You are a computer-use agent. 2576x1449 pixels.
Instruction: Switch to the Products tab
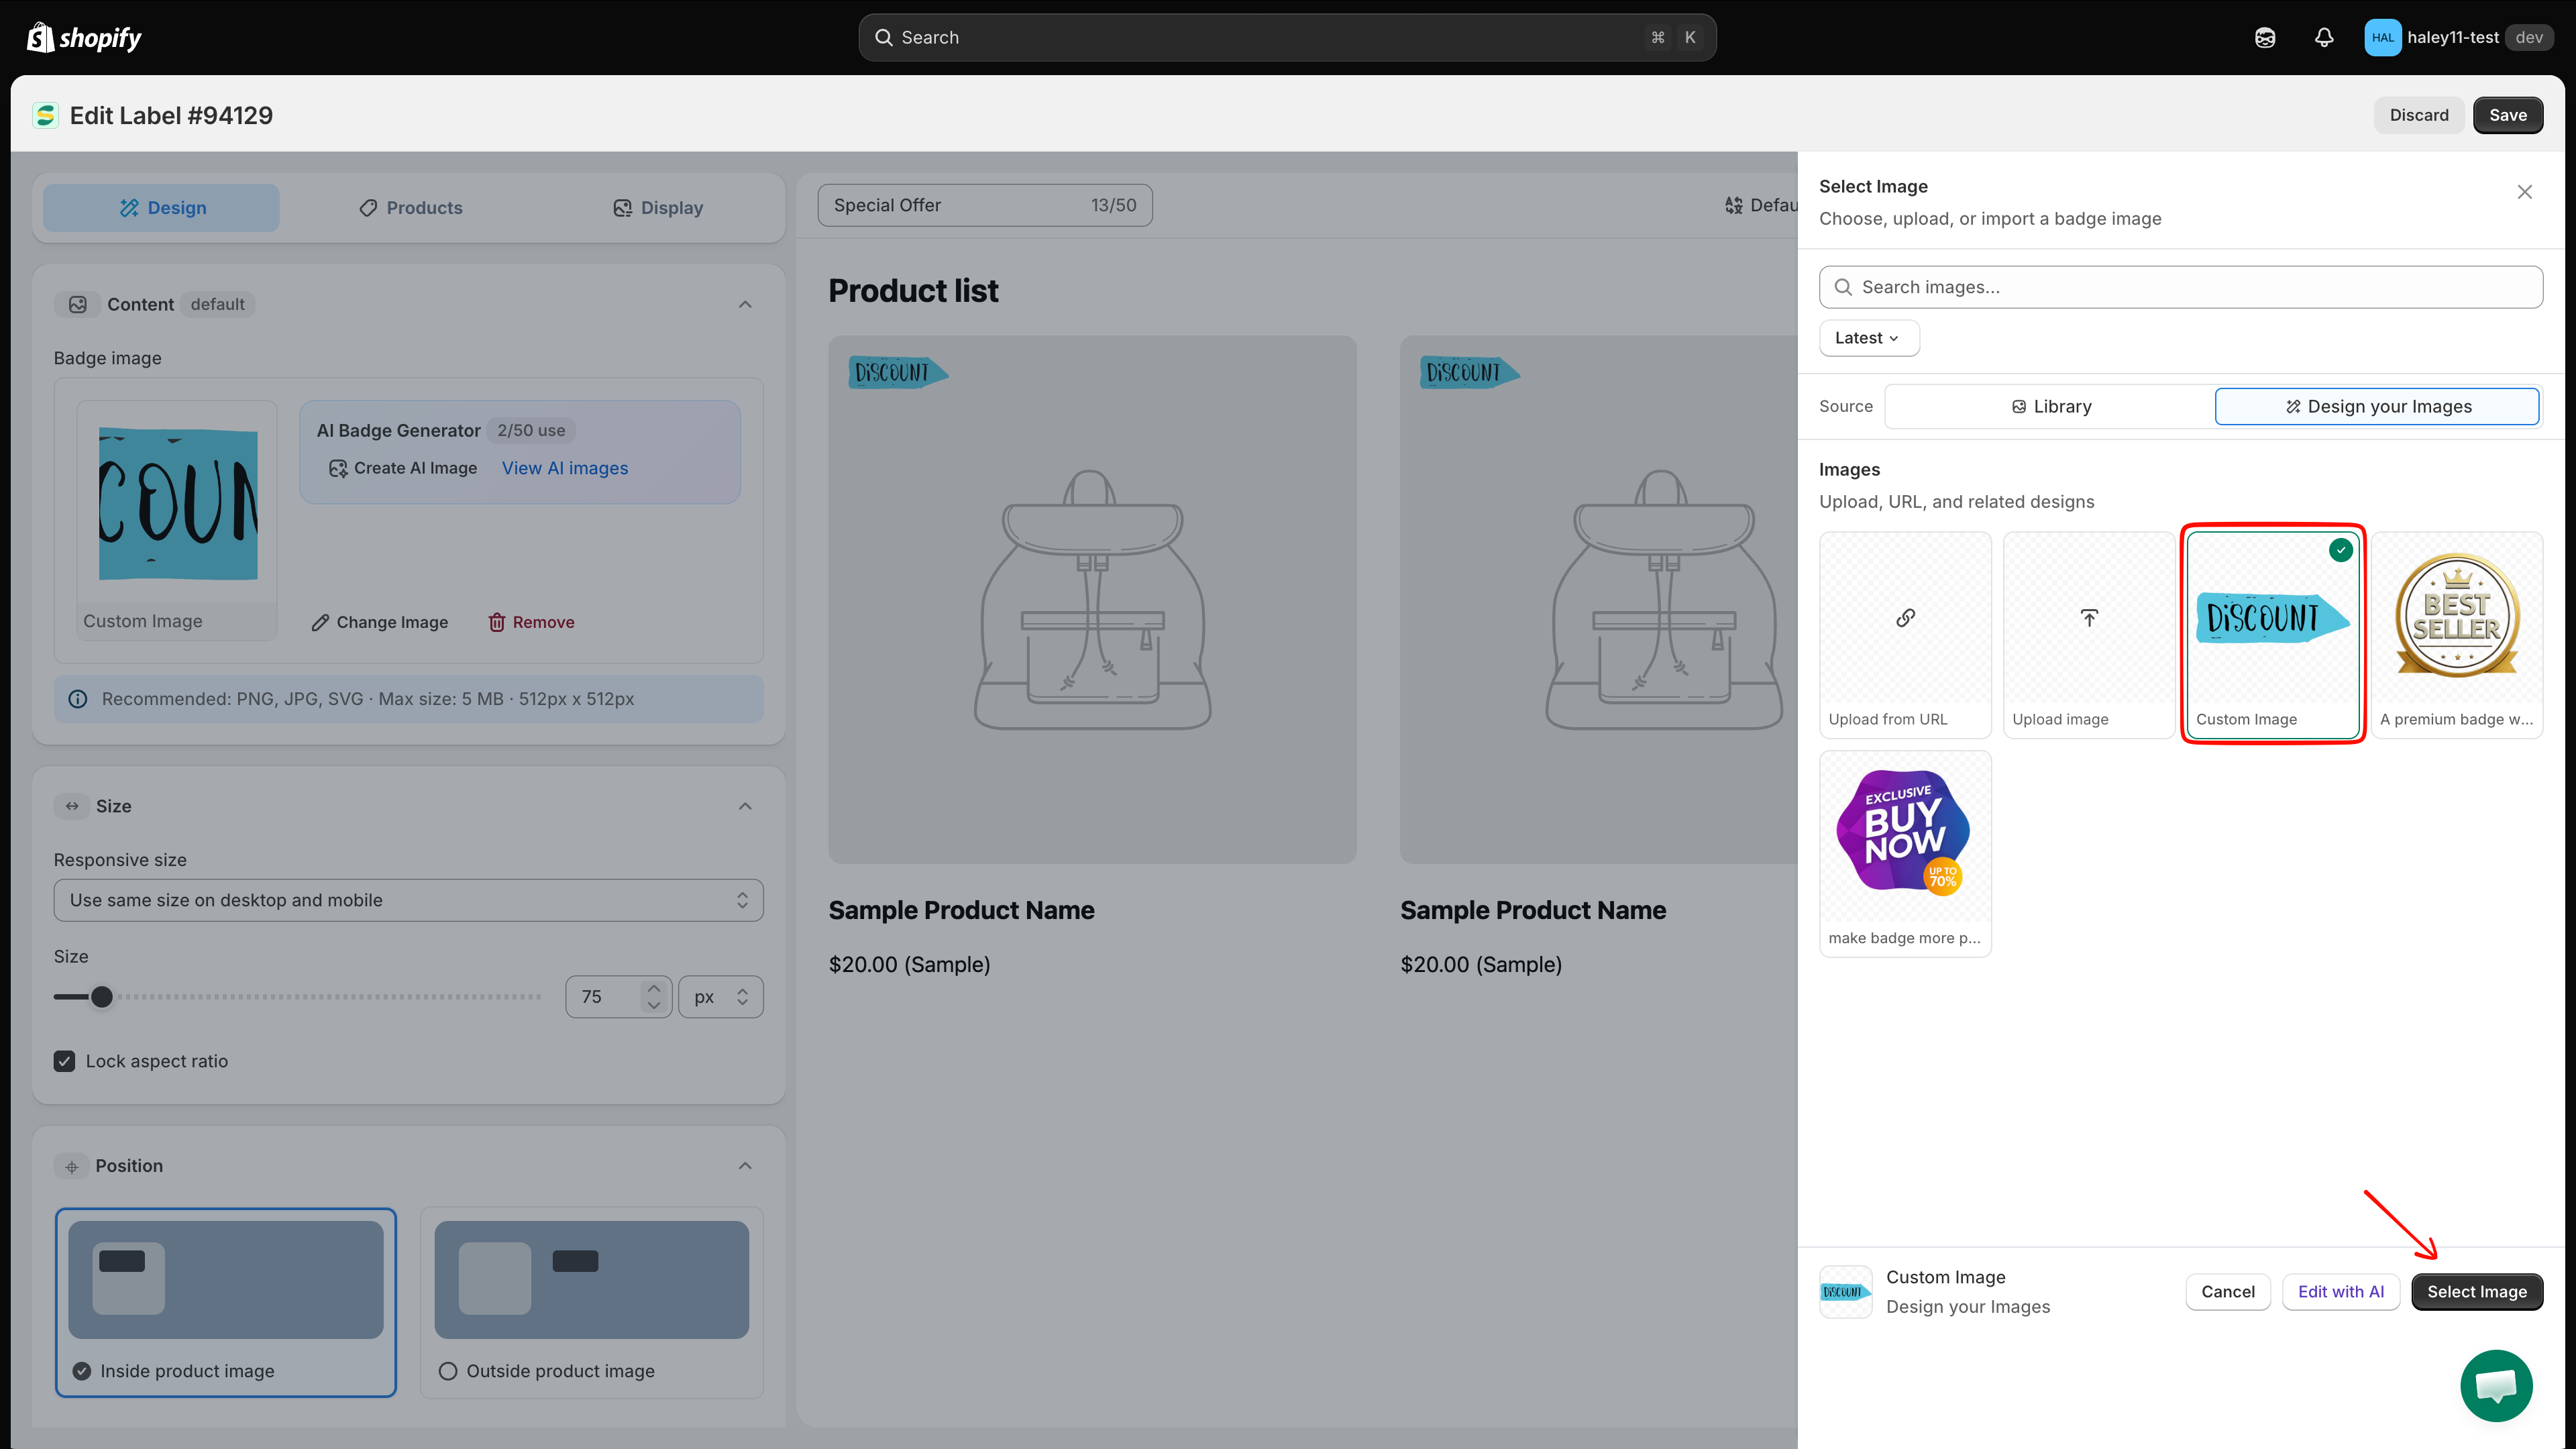(x=410, y=208)
